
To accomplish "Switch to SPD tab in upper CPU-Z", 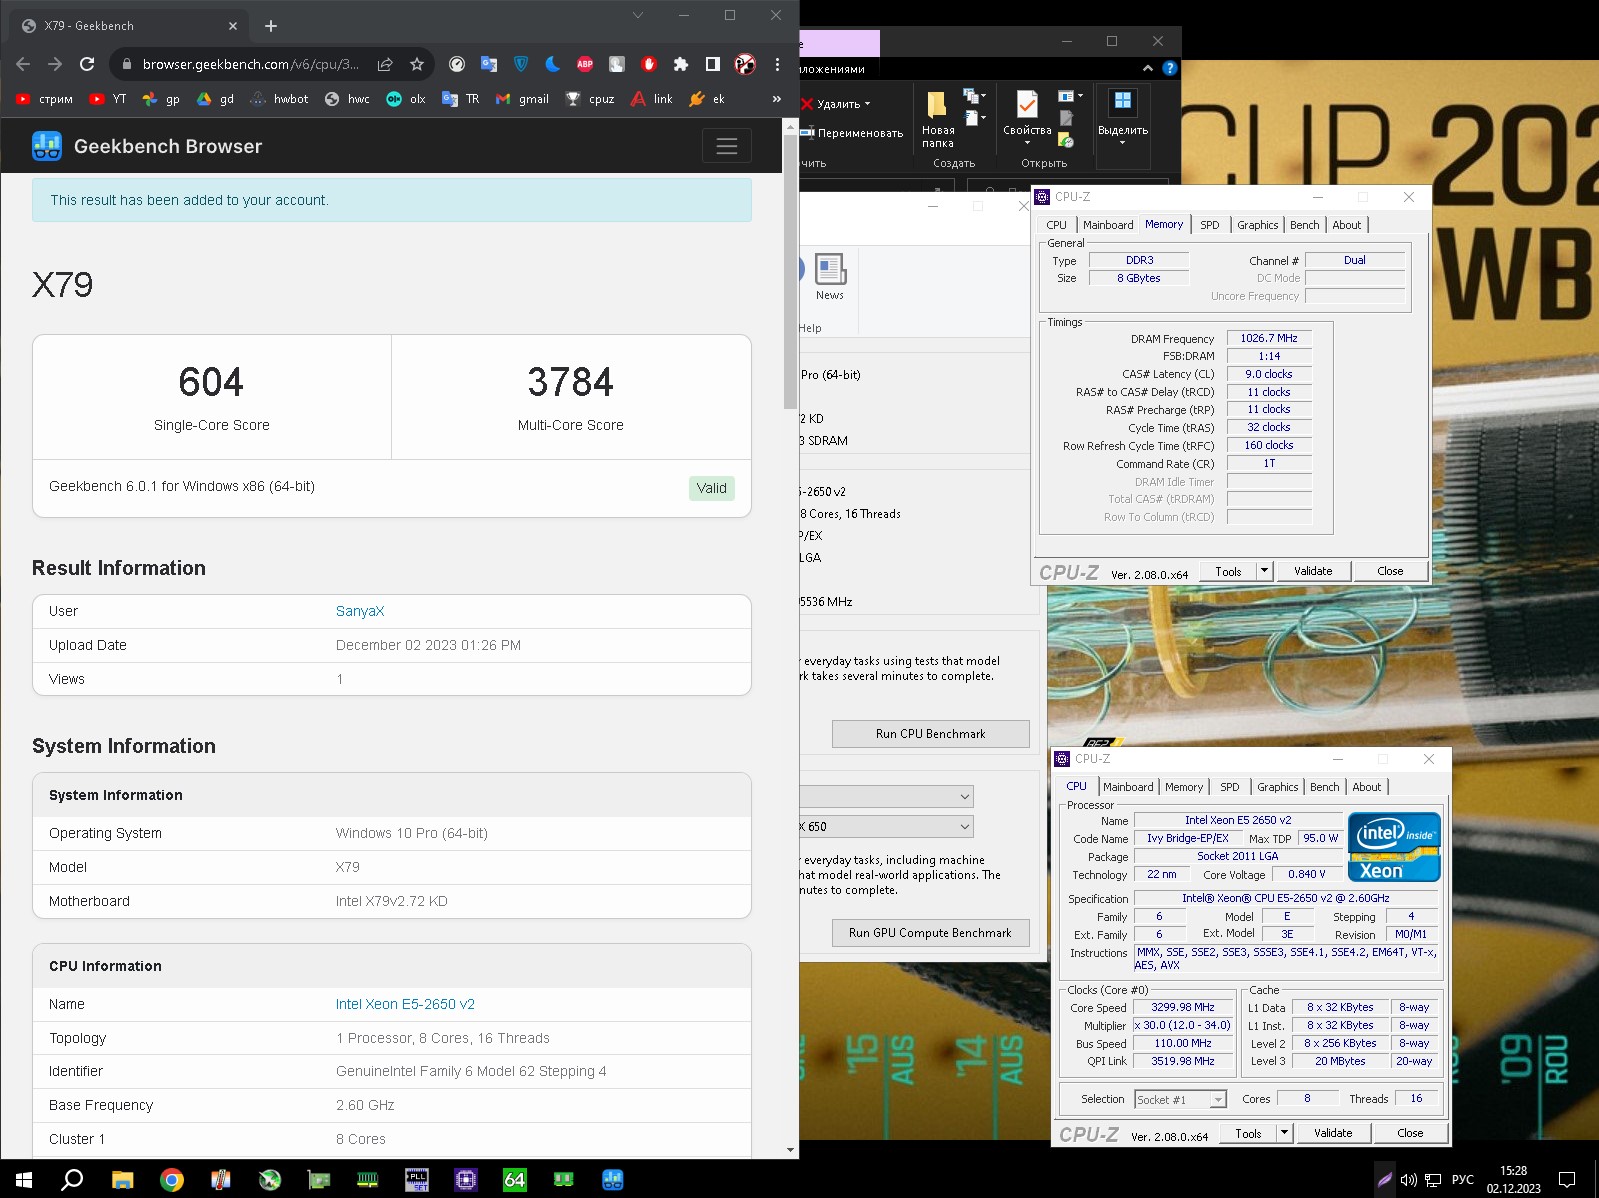I will pyautogui.click(x=1210, y=225).
